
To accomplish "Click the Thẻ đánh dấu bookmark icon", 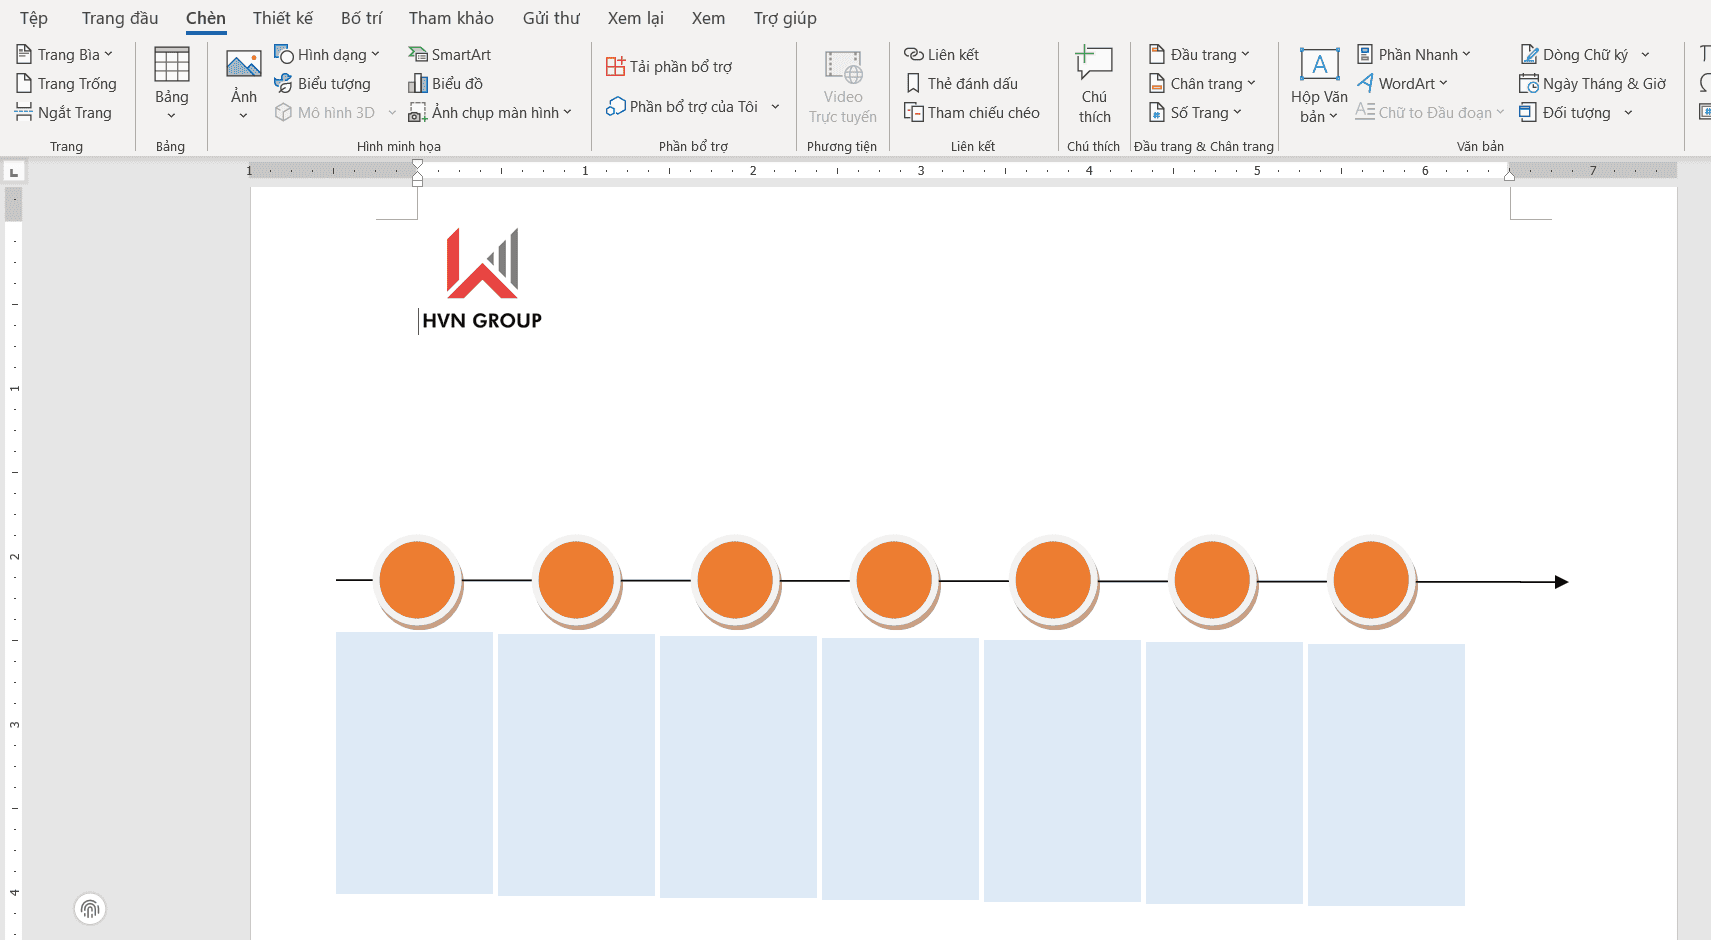I will 913,84.
